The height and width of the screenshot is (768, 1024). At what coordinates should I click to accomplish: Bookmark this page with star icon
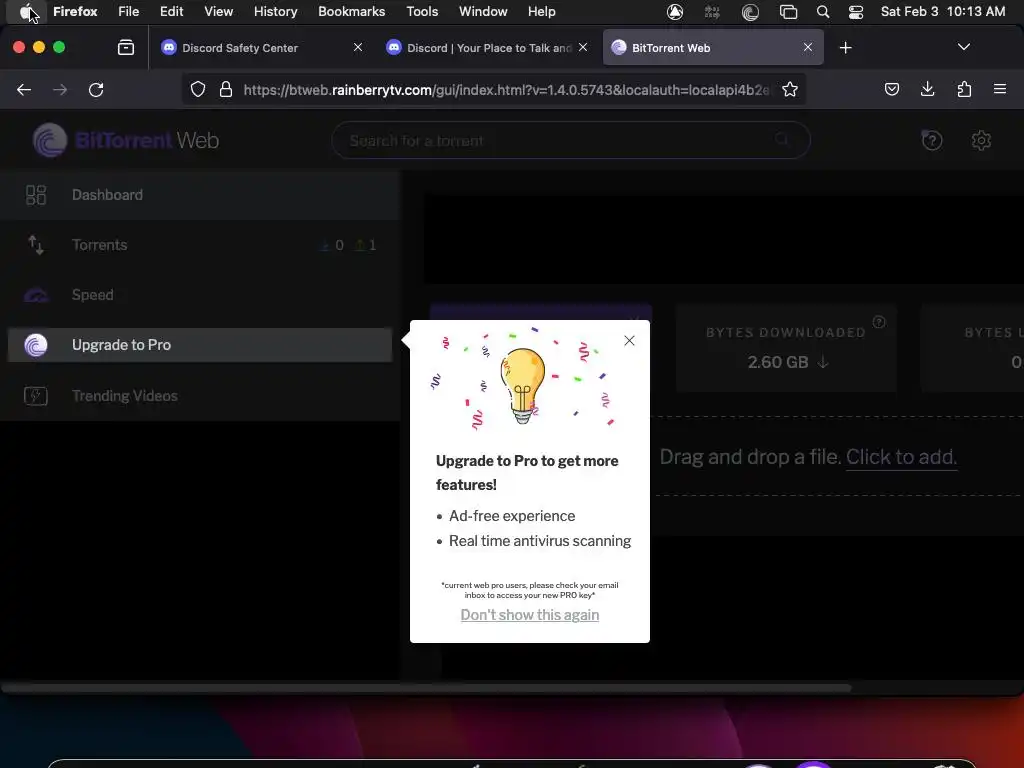[790, 89]
